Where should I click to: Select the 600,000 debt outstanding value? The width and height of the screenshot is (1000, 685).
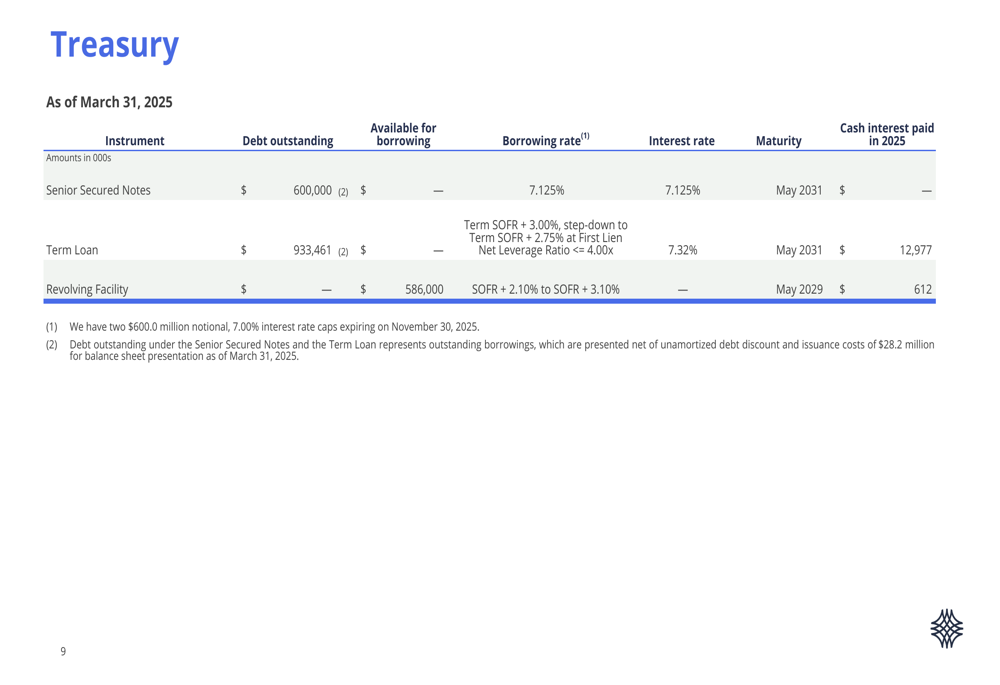click(x=312, y=190)
